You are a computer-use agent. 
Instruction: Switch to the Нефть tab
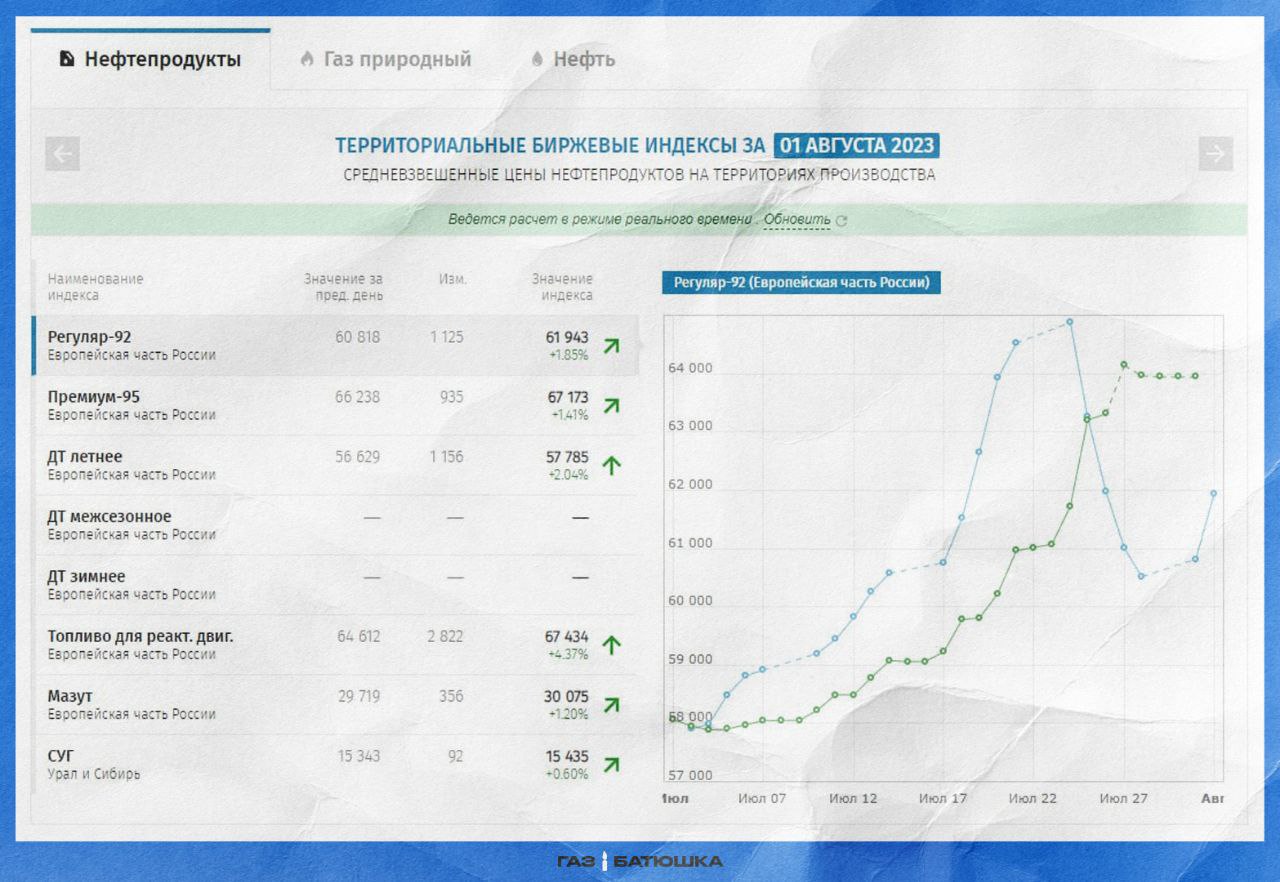[x=573, y=60]
